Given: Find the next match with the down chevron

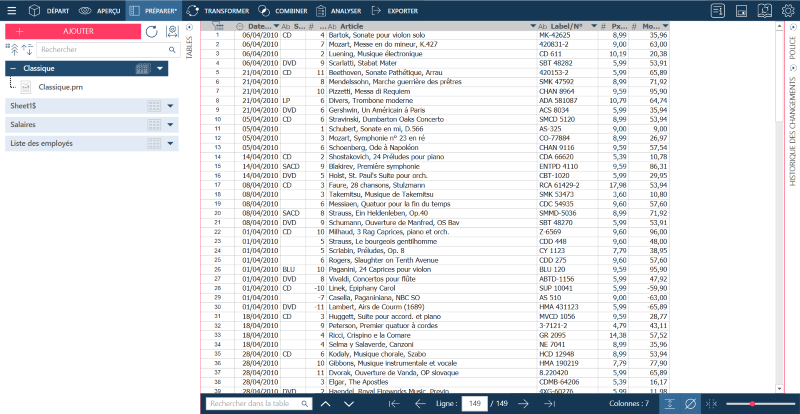Looking at the screenshot, I should click(349, 404).
